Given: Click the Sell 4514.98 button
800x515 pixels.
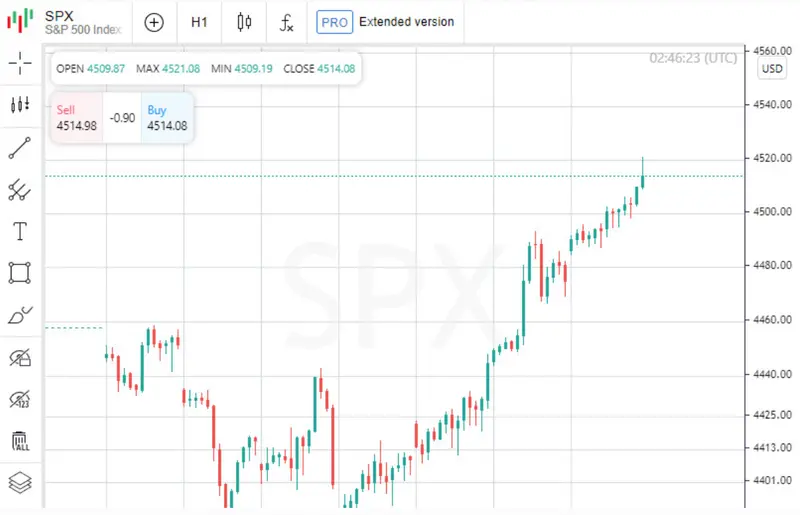Looking at the screenshot, I should [x=76, y=118].
